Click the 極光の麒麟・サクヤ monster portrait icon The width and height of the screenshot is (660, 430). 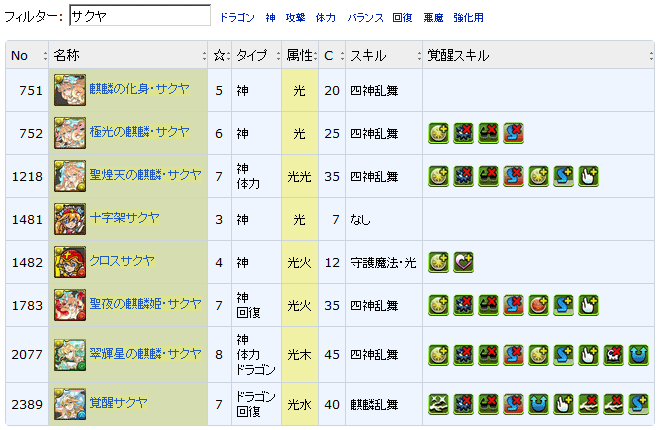(70, 132)
